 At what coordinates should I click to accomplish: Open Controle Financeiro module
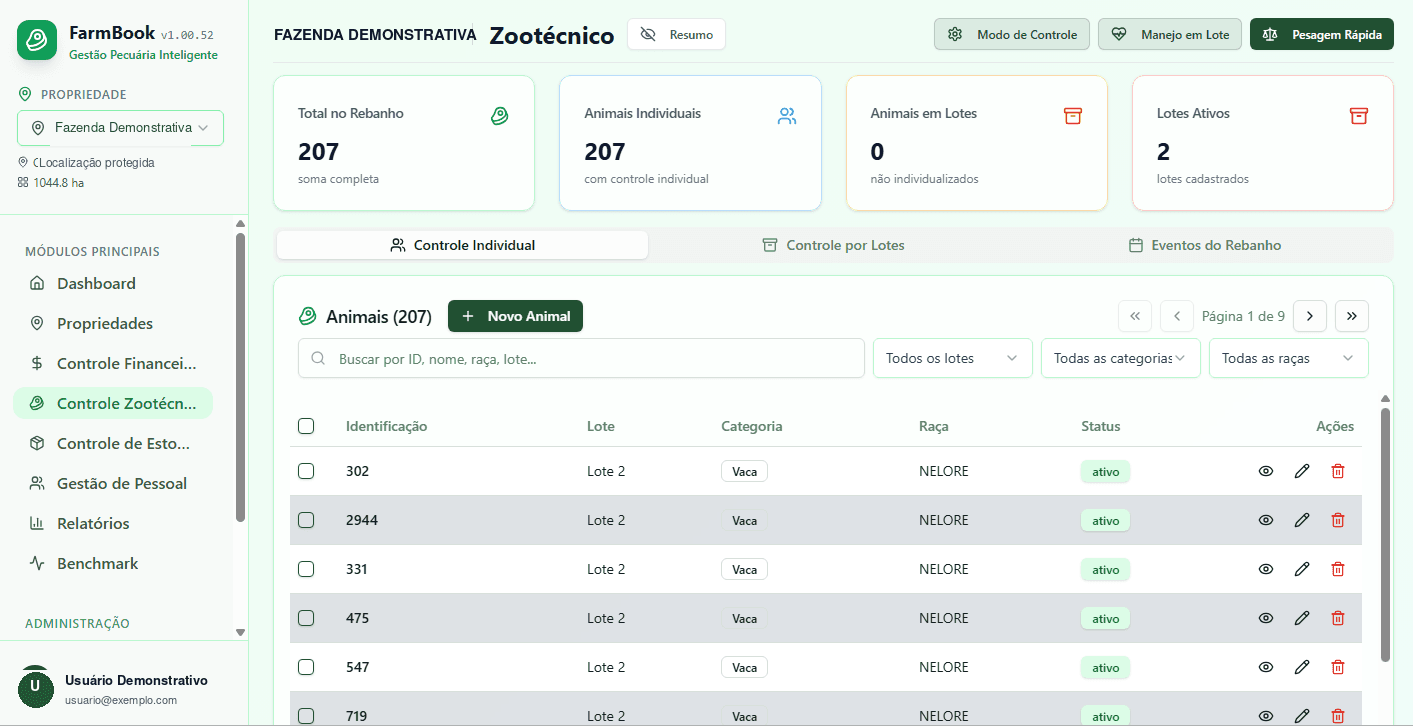click(112, 363)
